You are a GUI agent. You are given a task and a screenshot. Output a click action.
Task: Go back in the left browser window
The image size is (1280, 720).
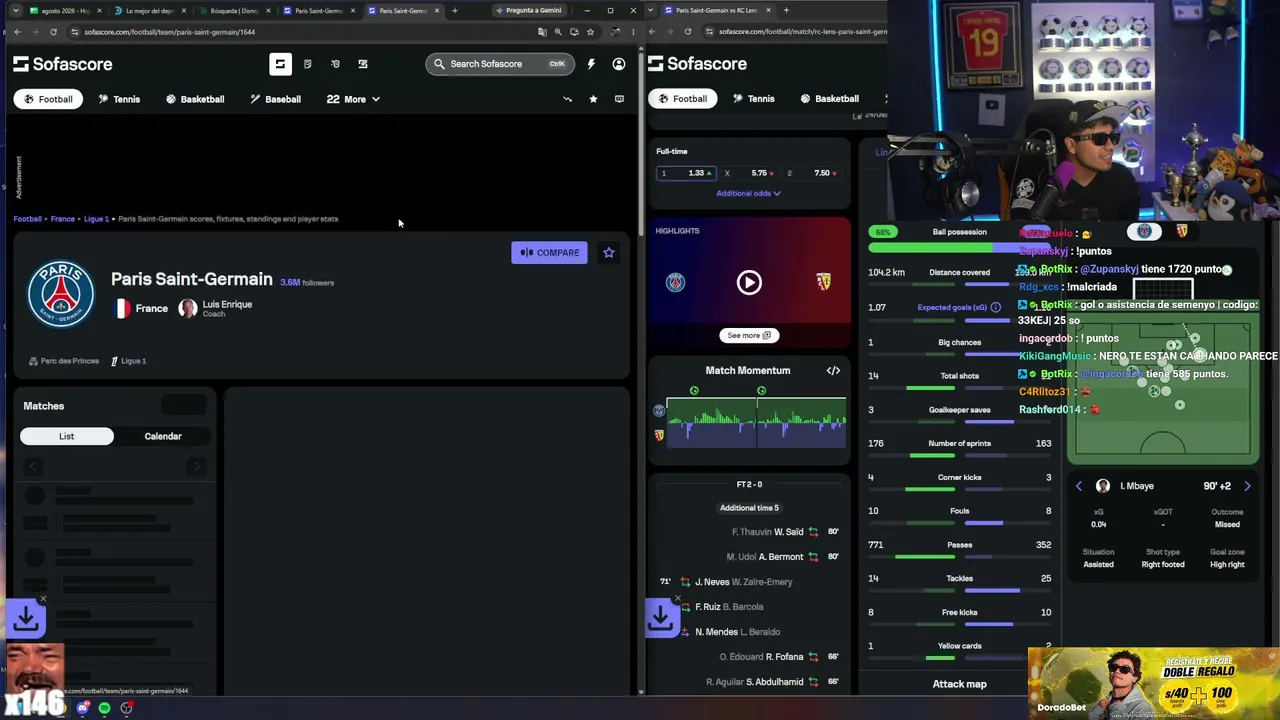click(x=17, y=32)
